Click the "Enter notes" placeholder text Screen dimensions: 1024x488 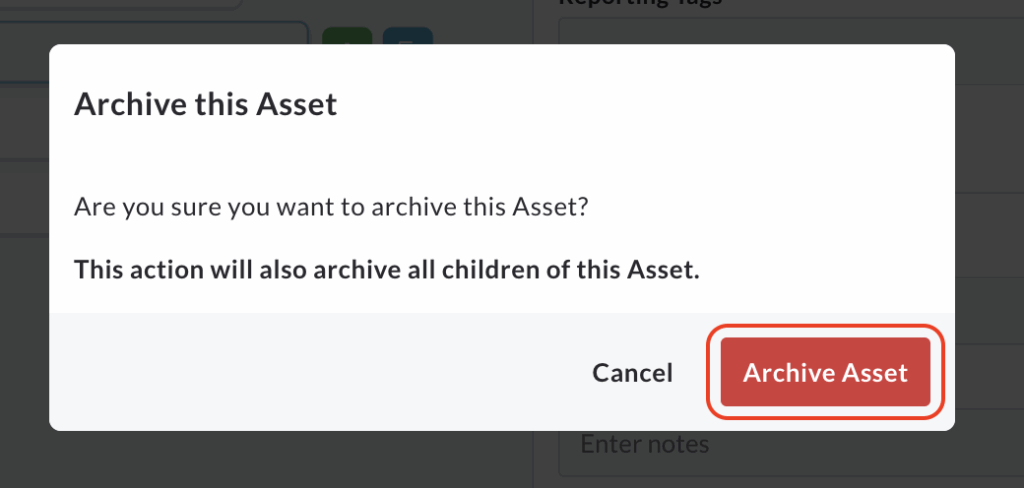[x=645, y=444]
